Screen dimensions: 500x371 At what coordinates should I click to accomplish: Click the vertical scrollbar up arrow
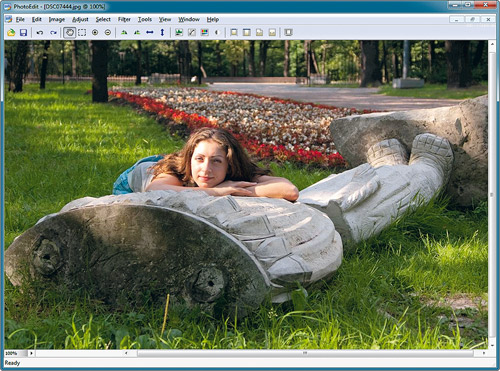492,44
